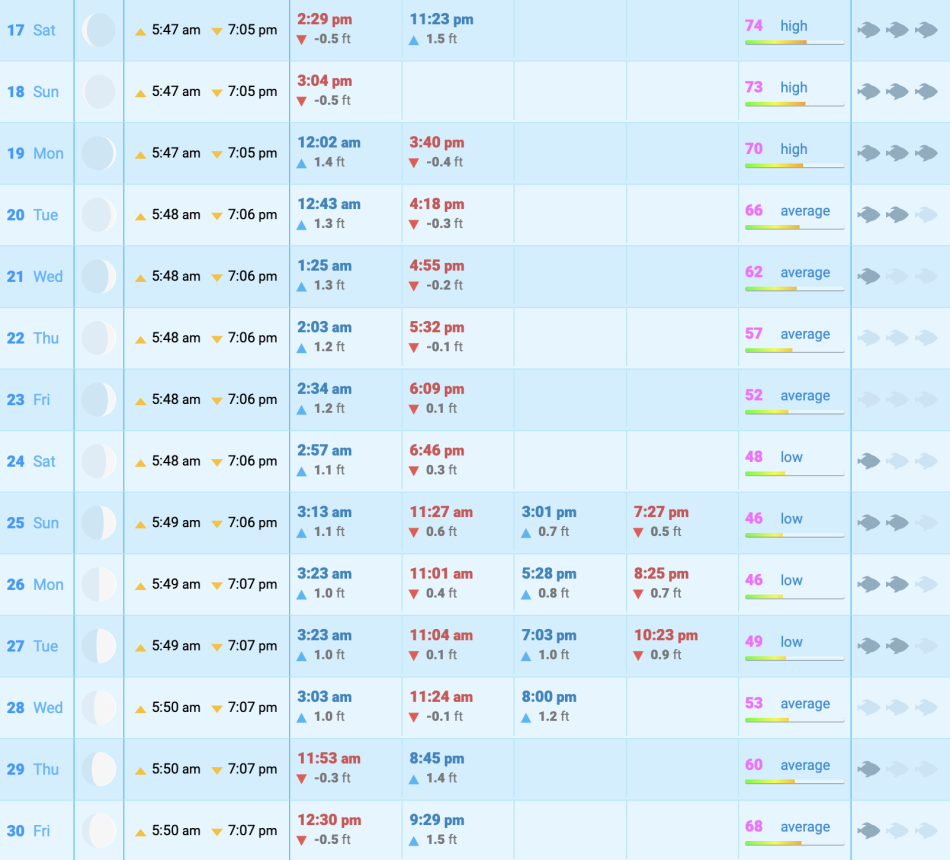Click the fish activity icons for Tue 27
Screen dimensions: 950x860
[897, 646]
